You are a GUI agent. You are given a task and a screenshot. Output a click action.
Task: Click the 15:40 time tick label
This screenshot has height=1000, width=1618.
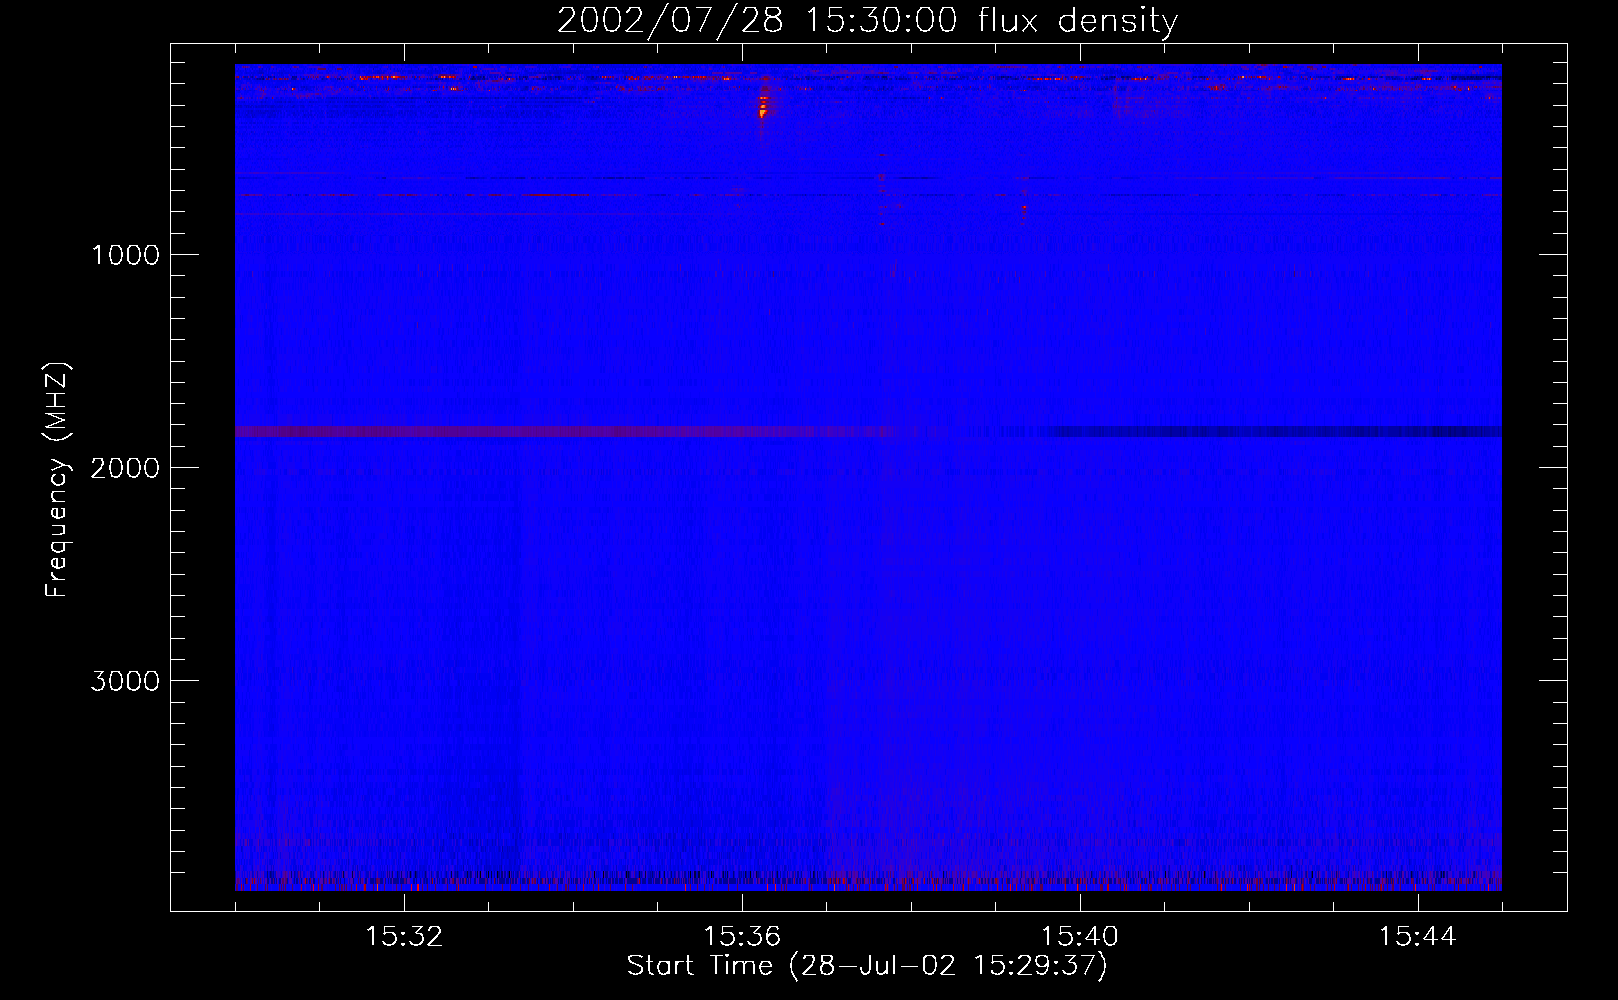click(1080, 937)
